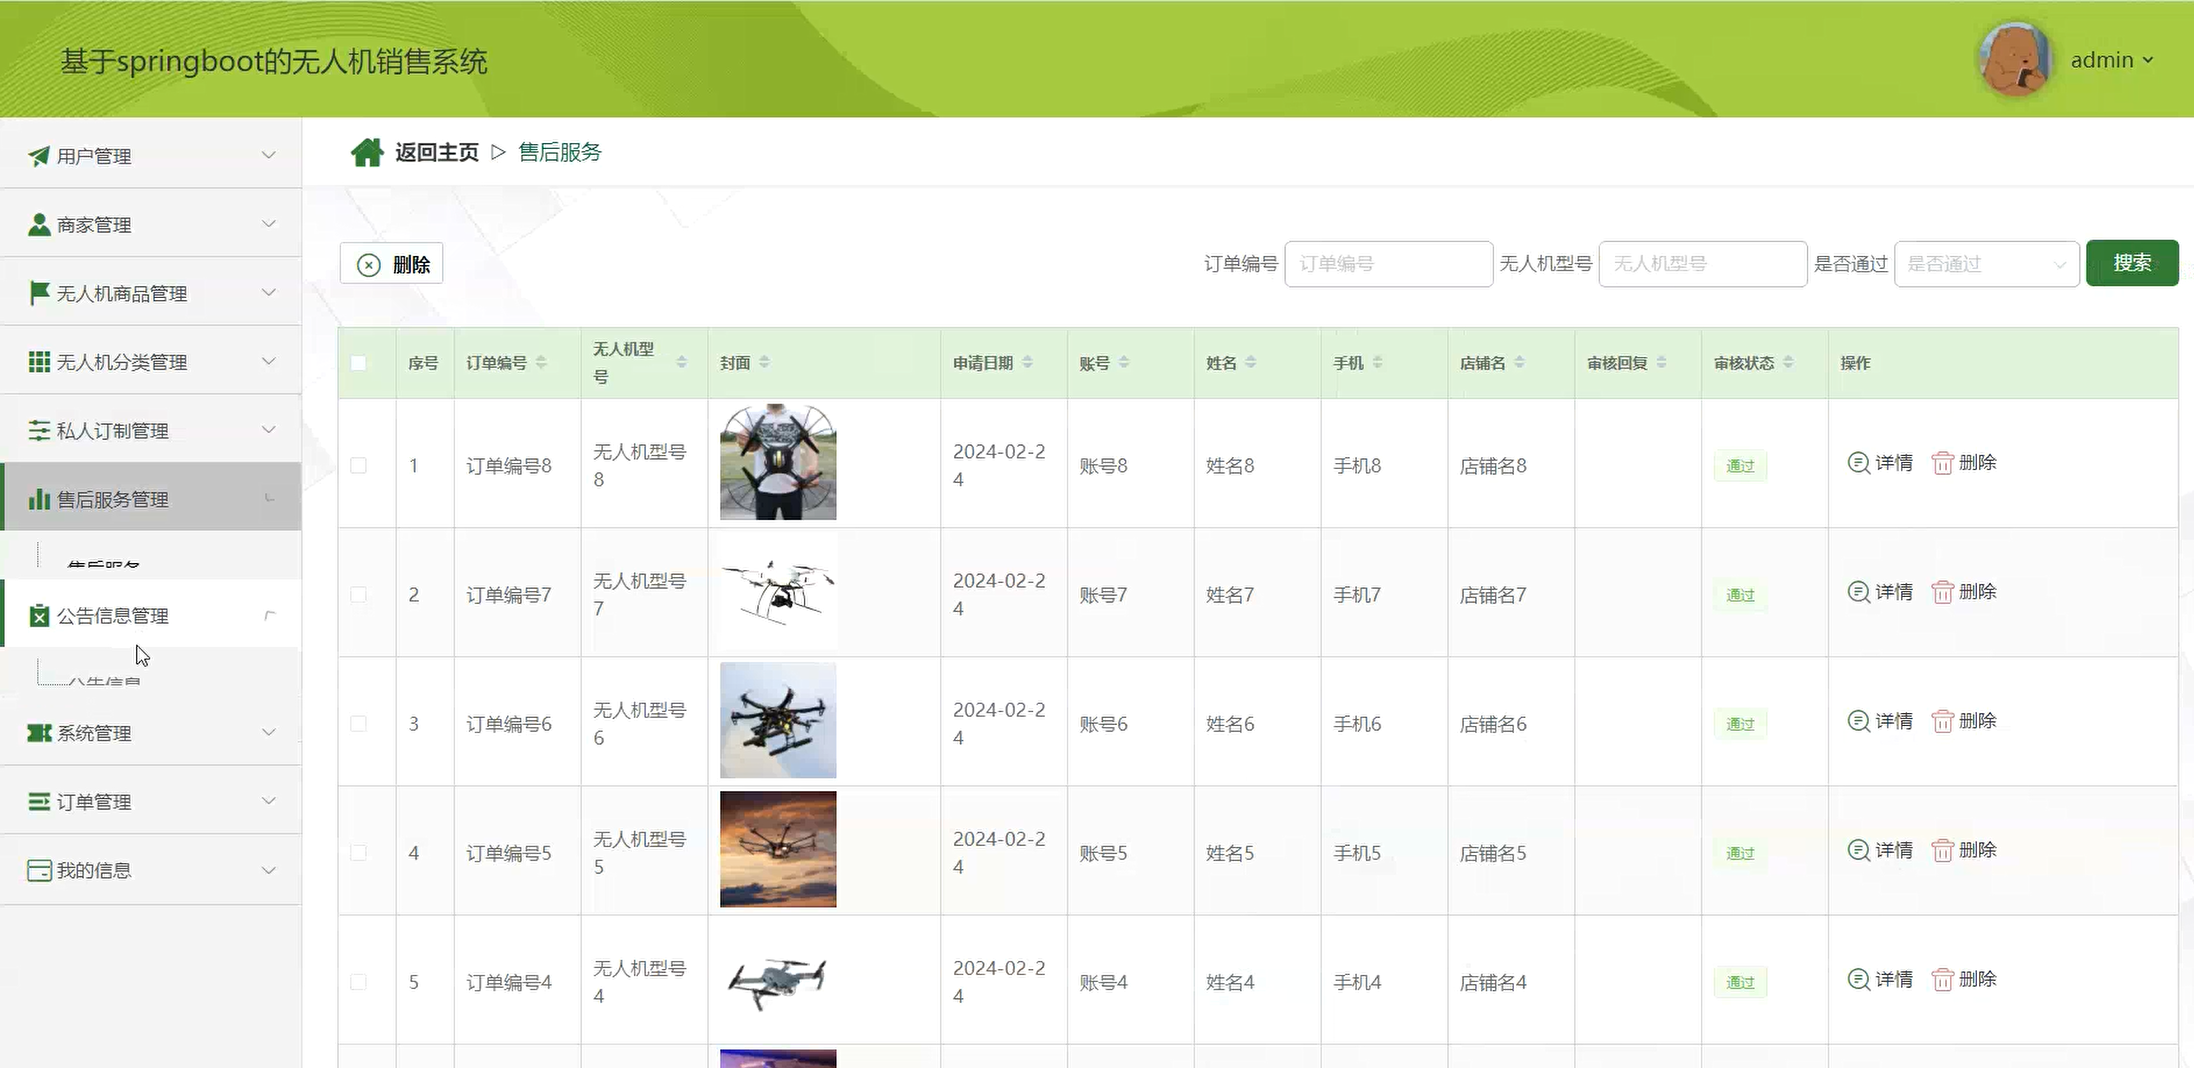Image resolution: width=2194 pixels, height=1068 pixels.
Task: Check the 订单编号7 row checkbox
Action: (358, 594)
